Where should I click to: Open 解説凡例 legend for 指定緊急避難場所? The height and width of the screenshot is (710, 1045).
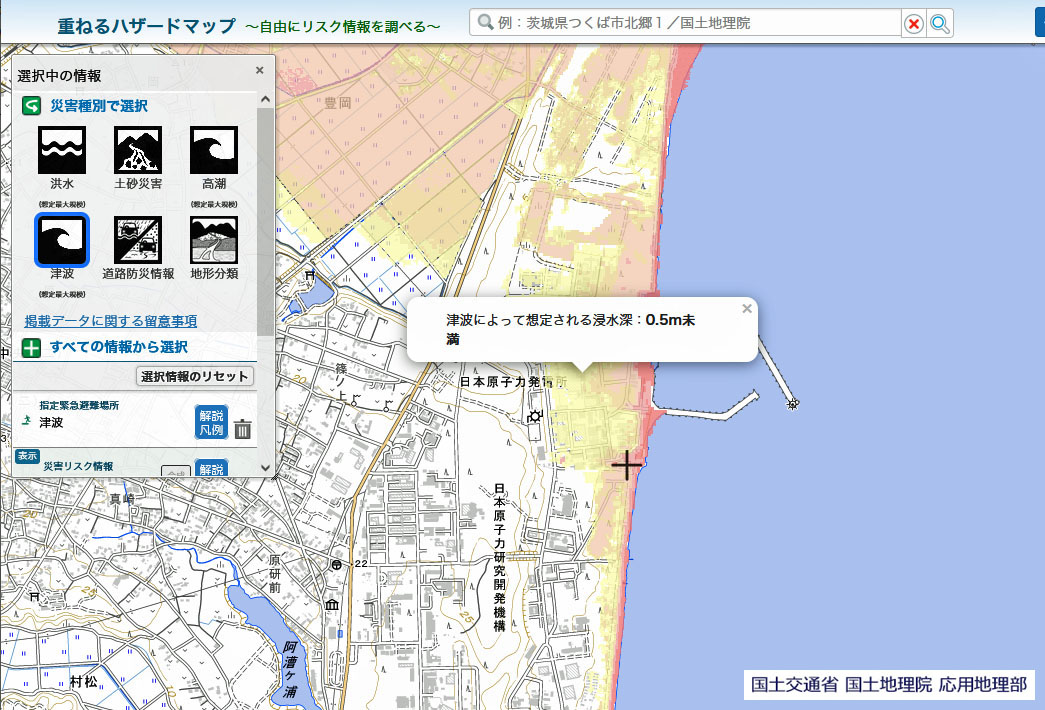(211, 423)
